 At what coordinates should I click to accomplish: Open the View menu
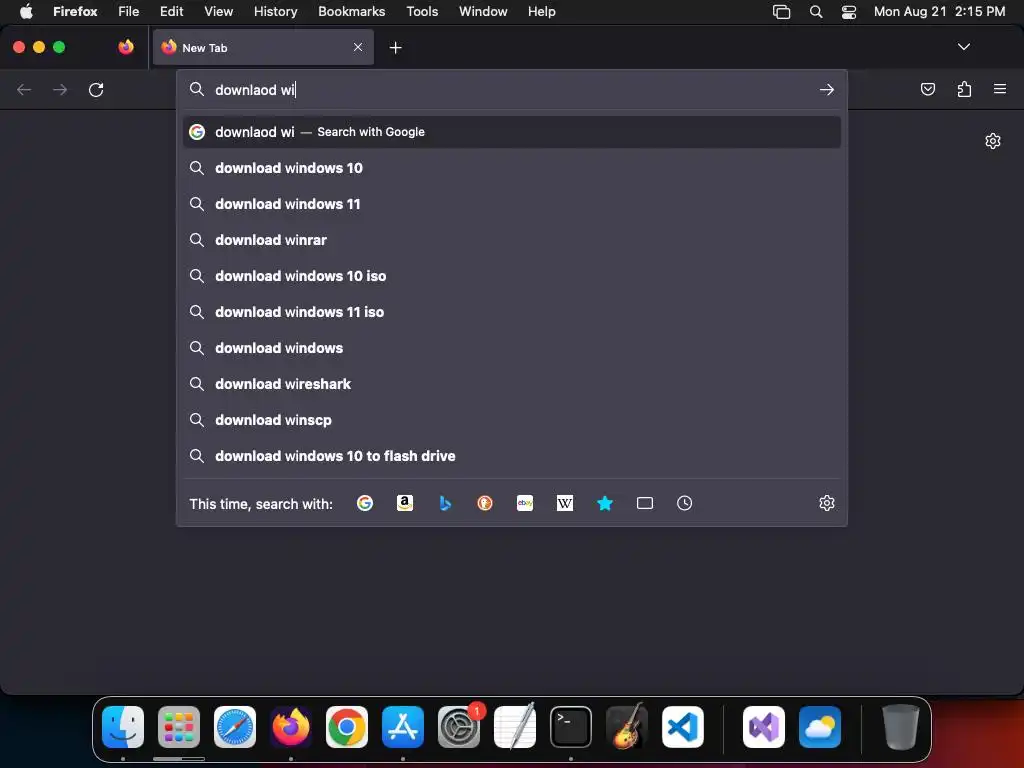point(218,12)
